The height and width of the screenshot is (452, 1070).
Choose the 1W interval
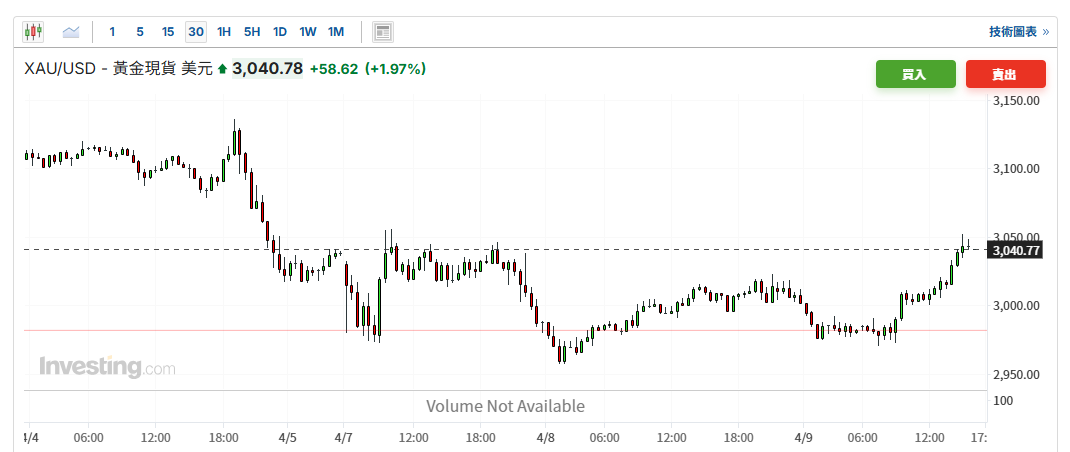point(308,32)
